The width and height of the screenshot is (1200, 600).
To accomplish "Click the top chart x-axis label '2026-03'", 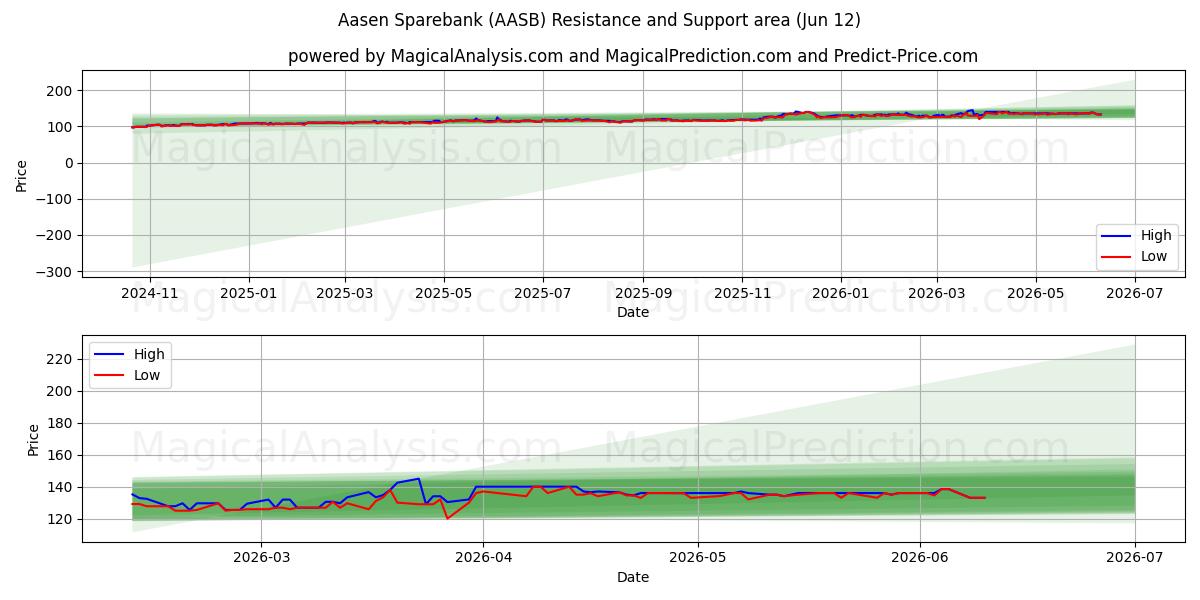I will pyautogui.click(x=936, y=294).
